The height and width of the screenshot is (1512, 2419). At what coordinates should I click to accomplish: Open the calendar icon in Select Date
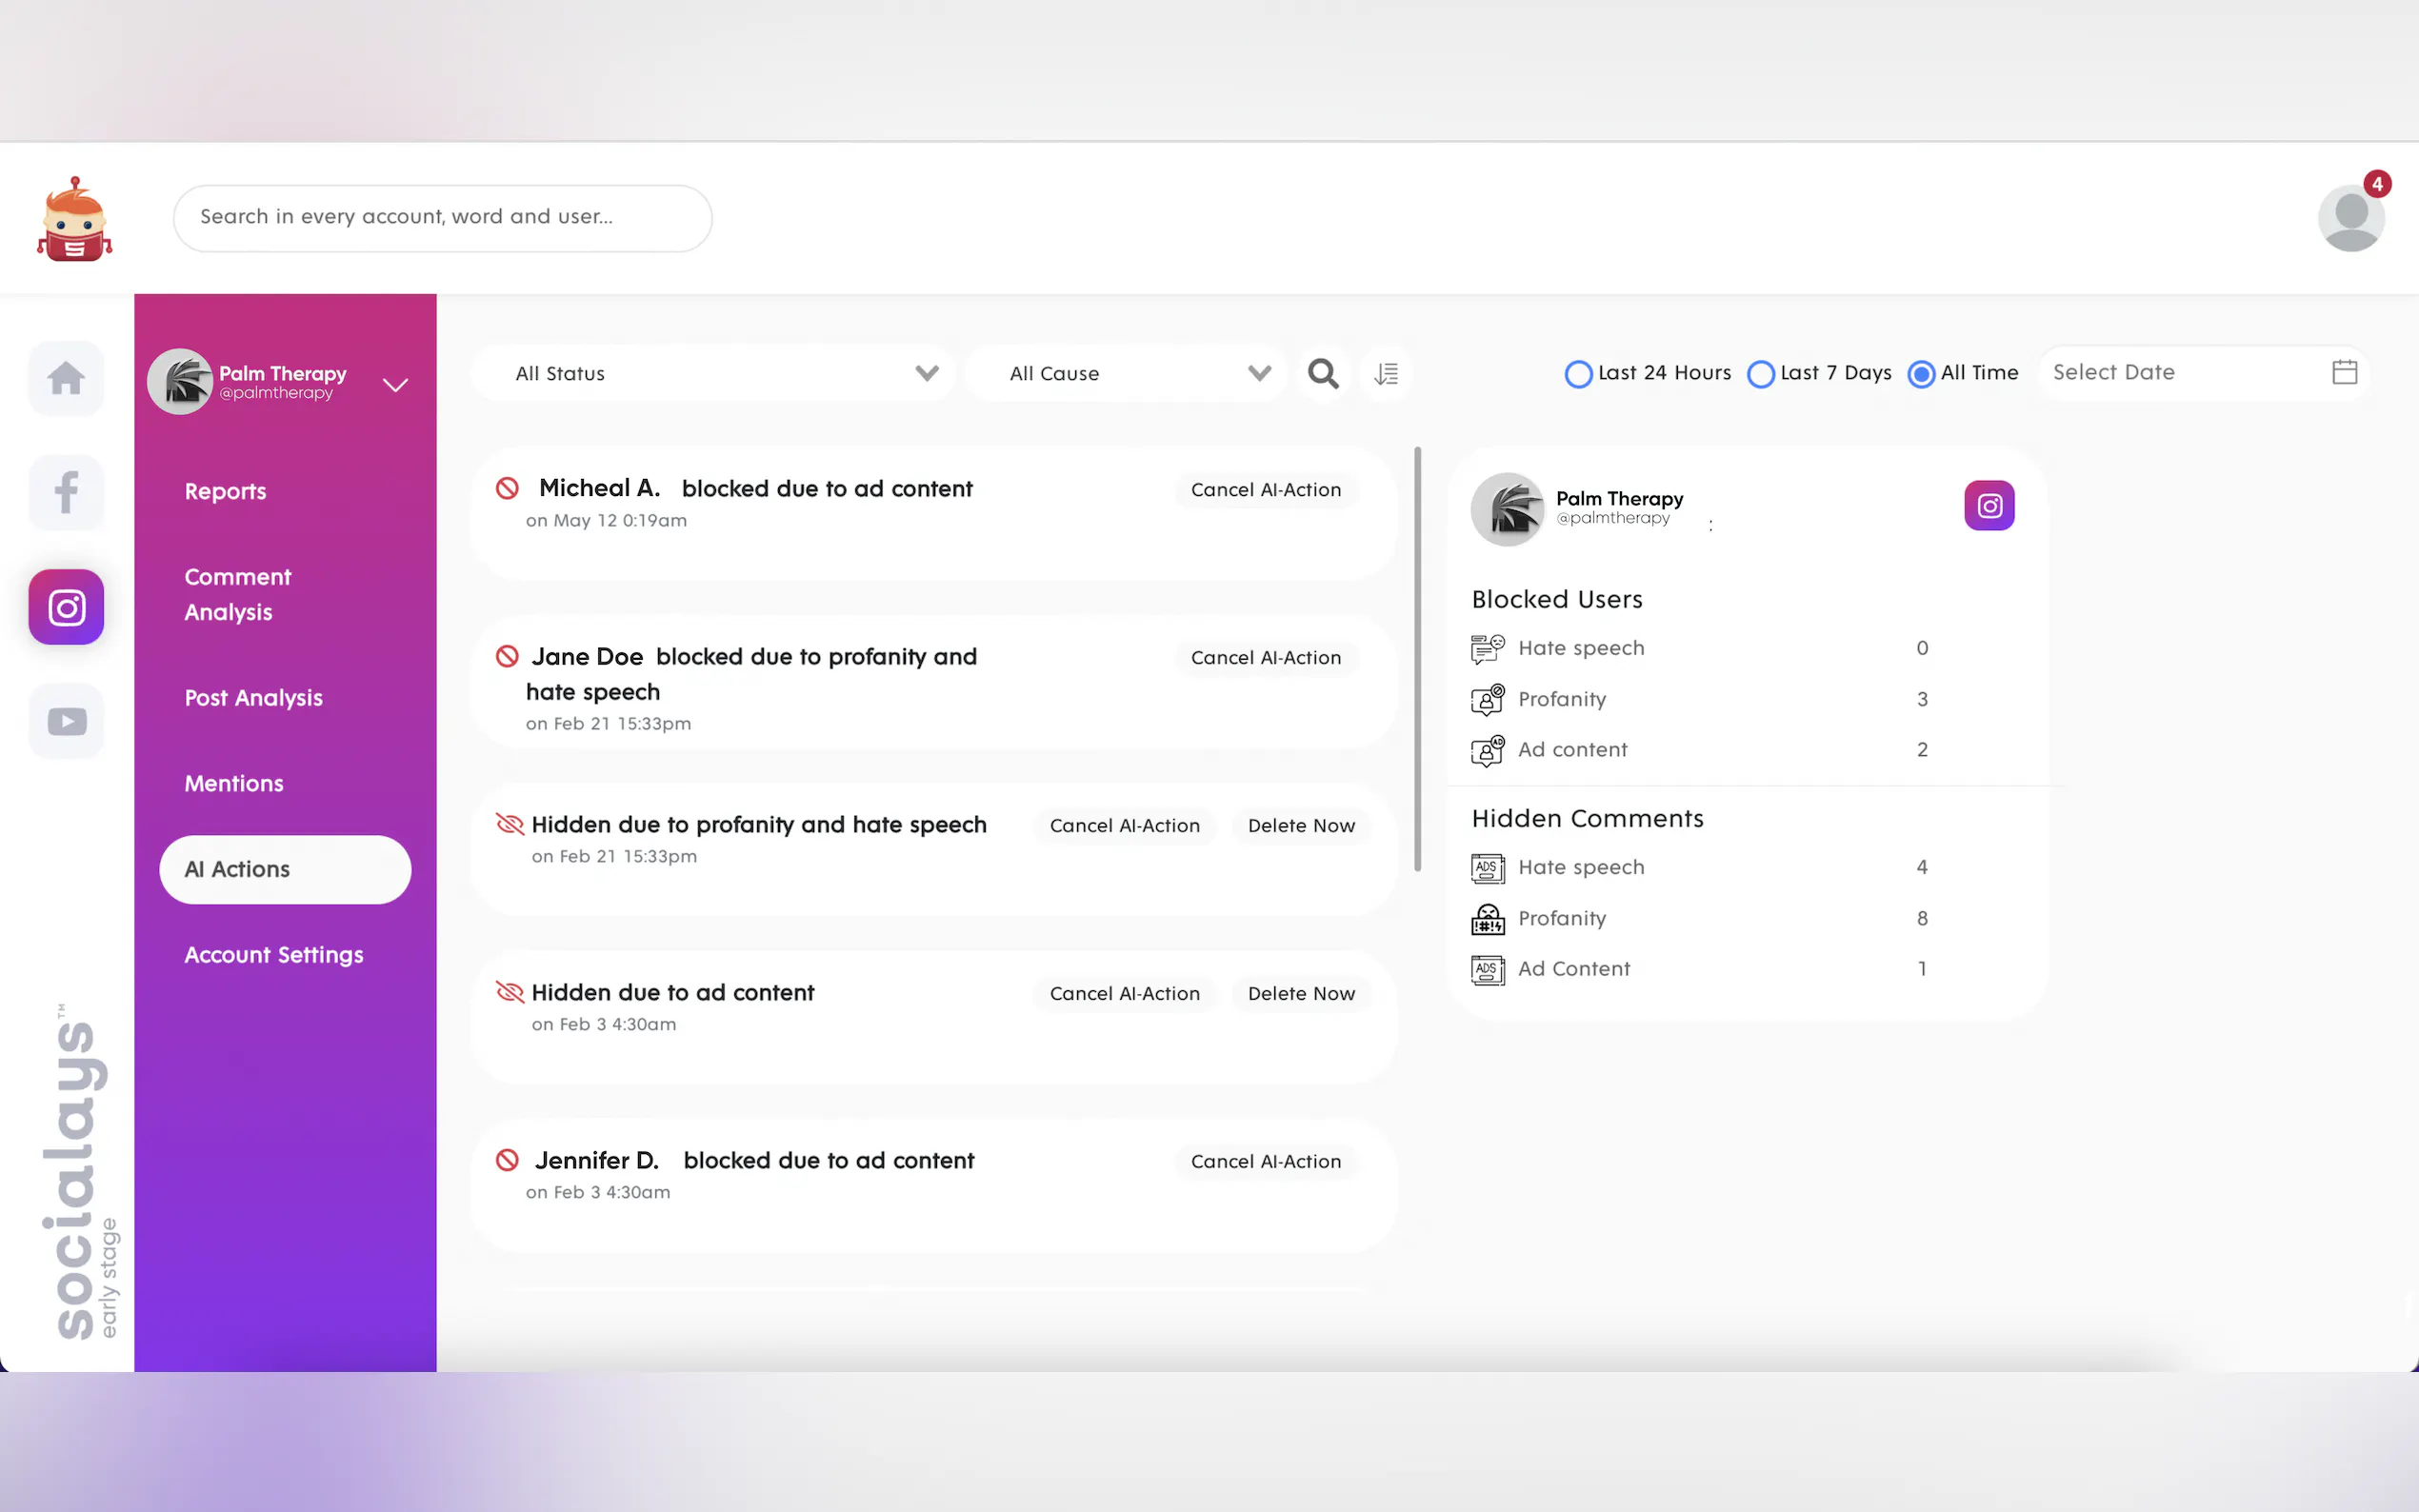pyautogui.click(x=2344, y=372)
